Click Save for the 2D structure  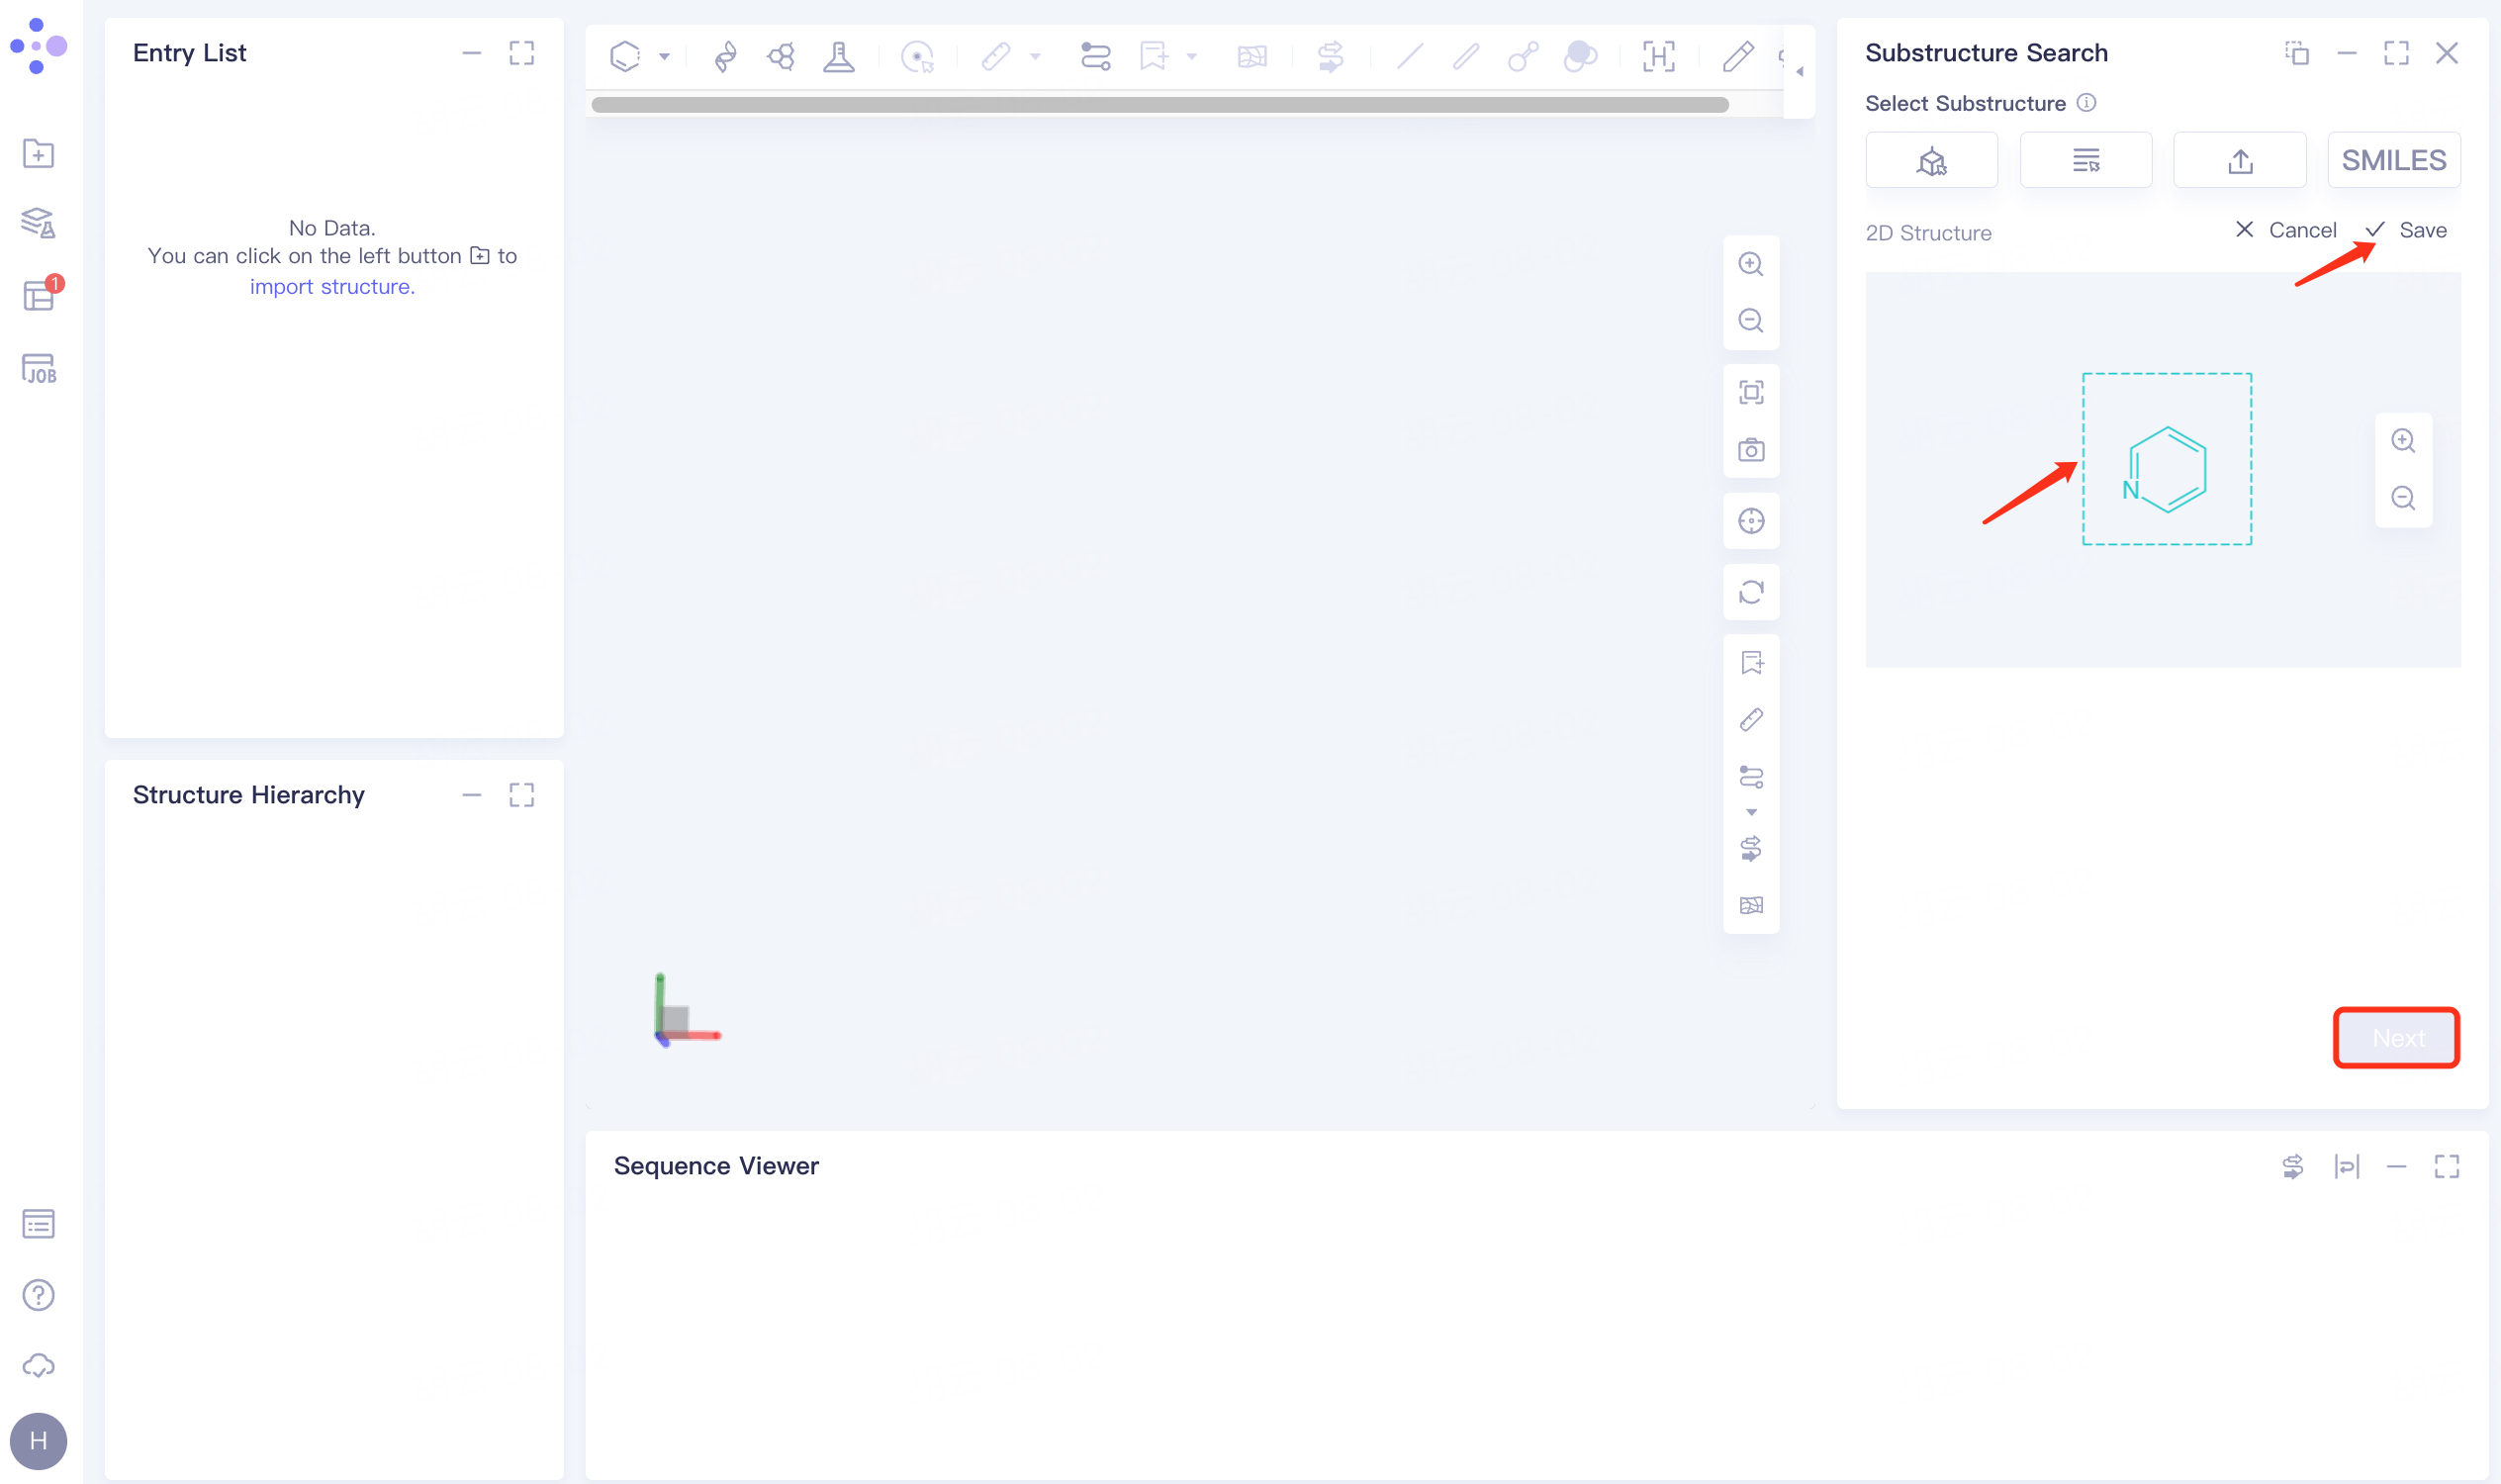pyautogui.click(x=2408, y=230)
